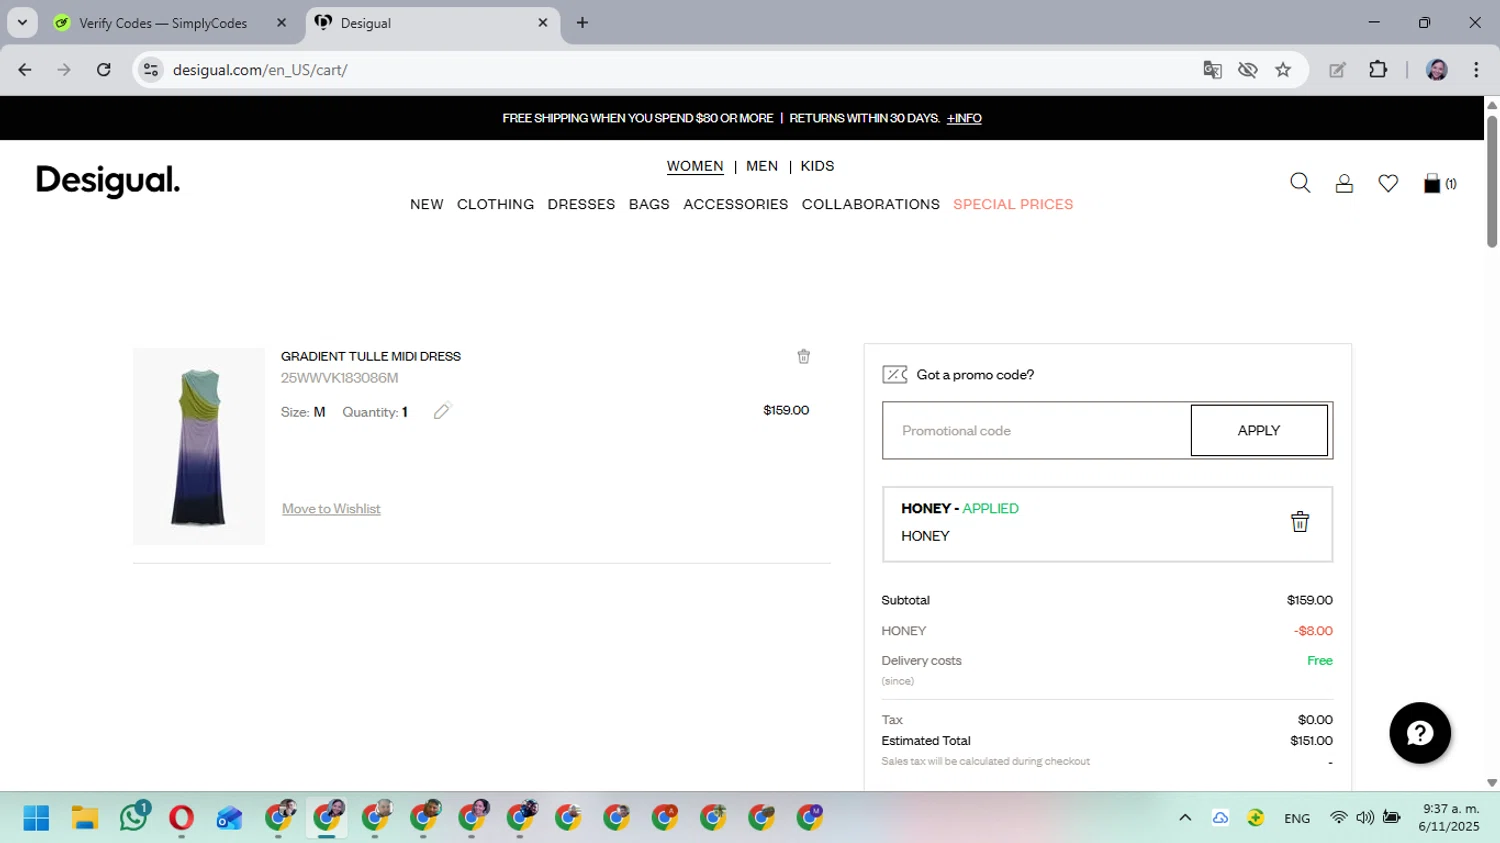
Task: Open WhatsApp from the taskbar
Action: pyautogui.click(x=133, y=818)
